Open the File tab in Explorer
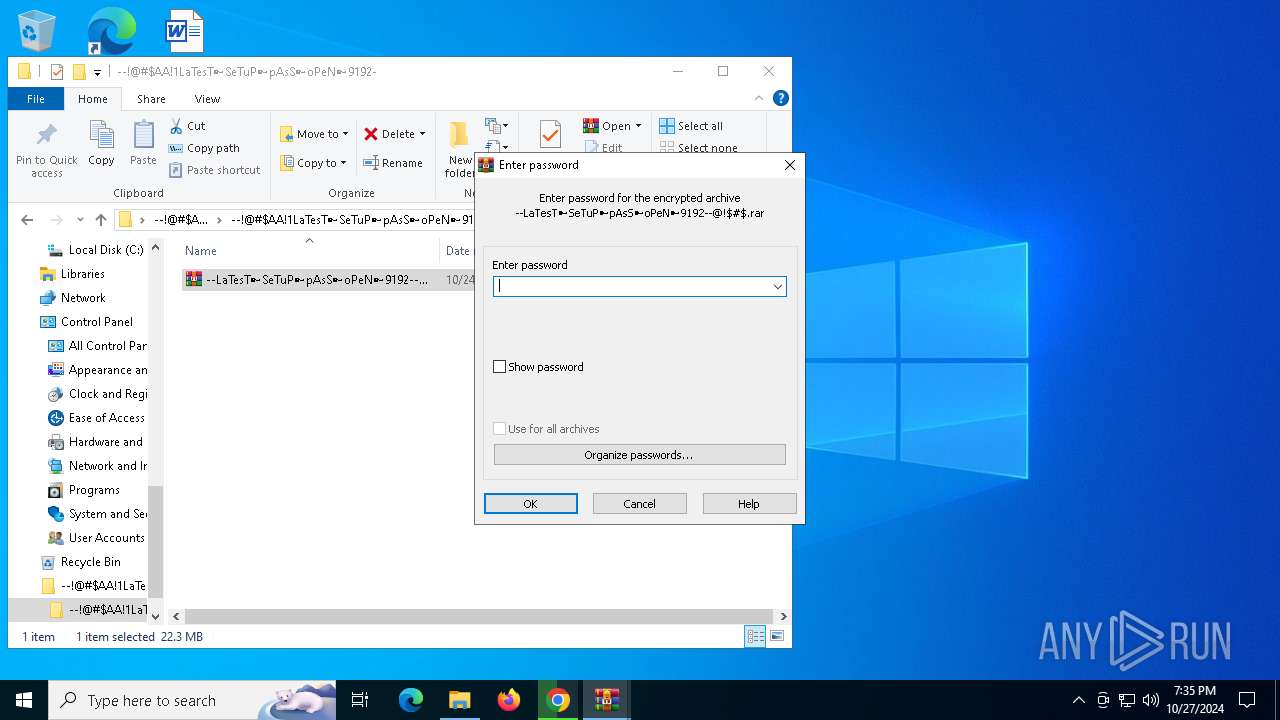This screenshot has height=720, width=1280. 36,99
